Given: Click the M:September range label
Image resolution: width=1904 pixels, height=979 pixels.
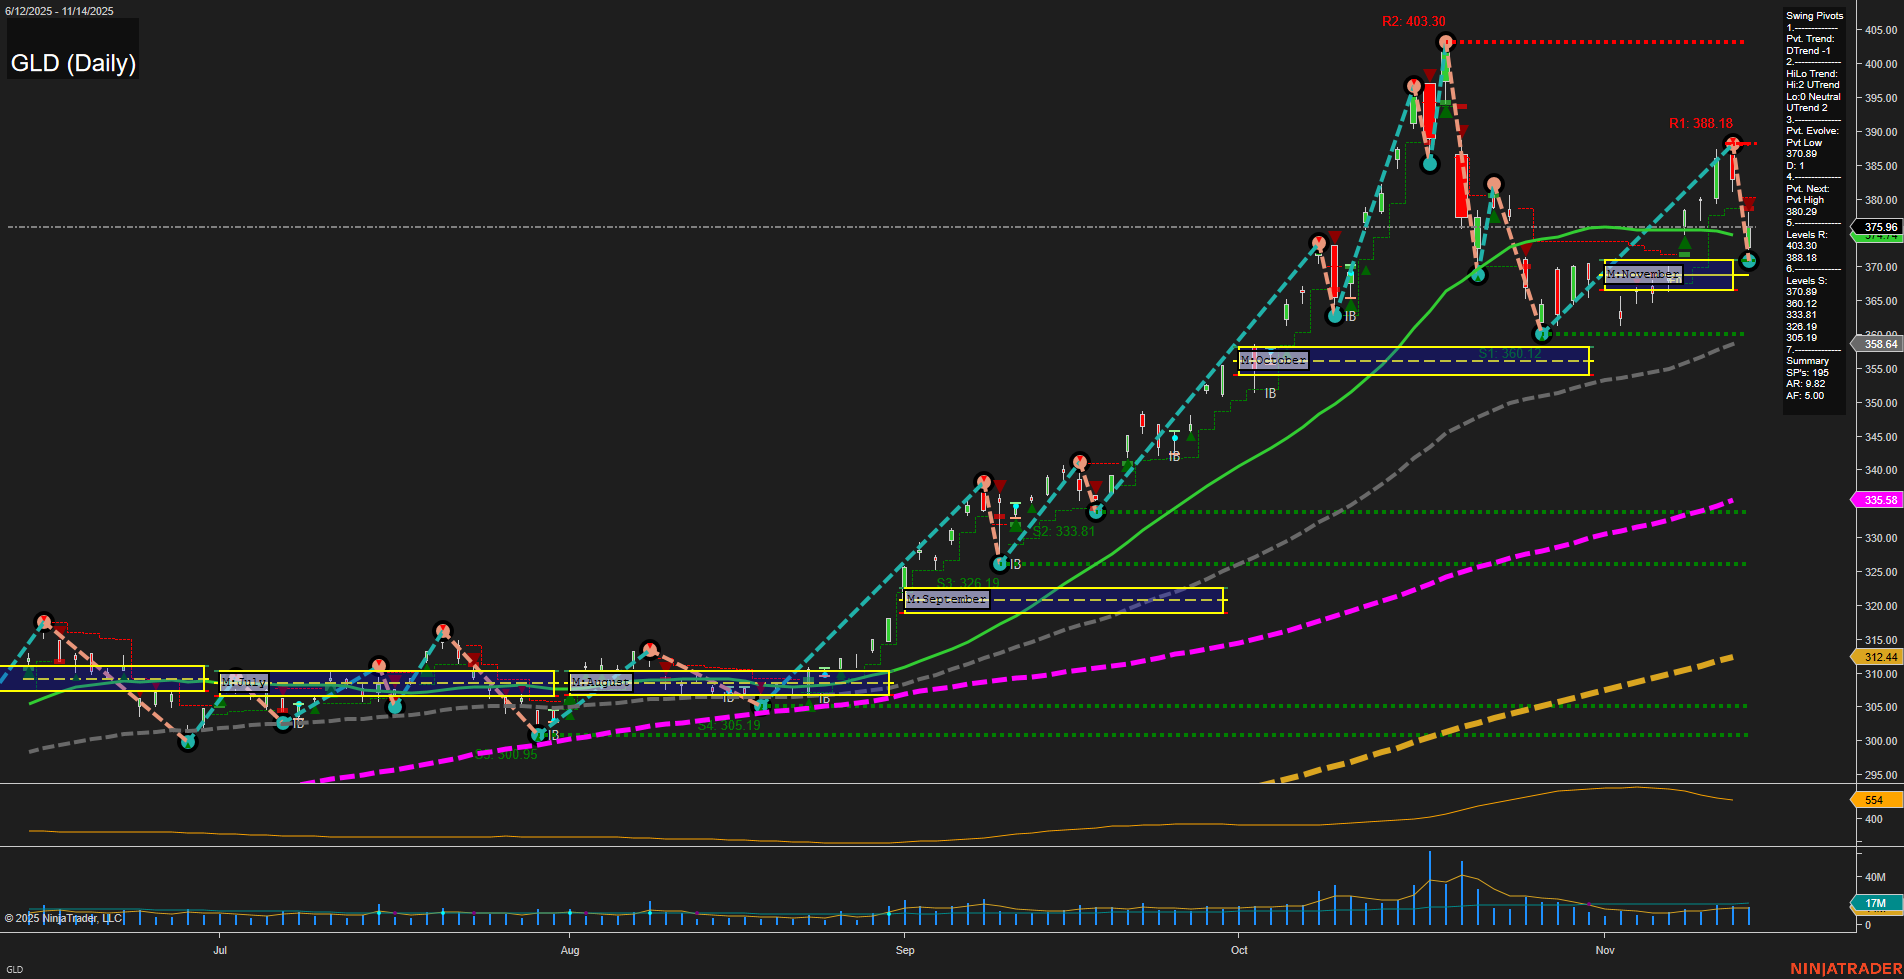Looking at the screenshot, I should pos(946,598).
